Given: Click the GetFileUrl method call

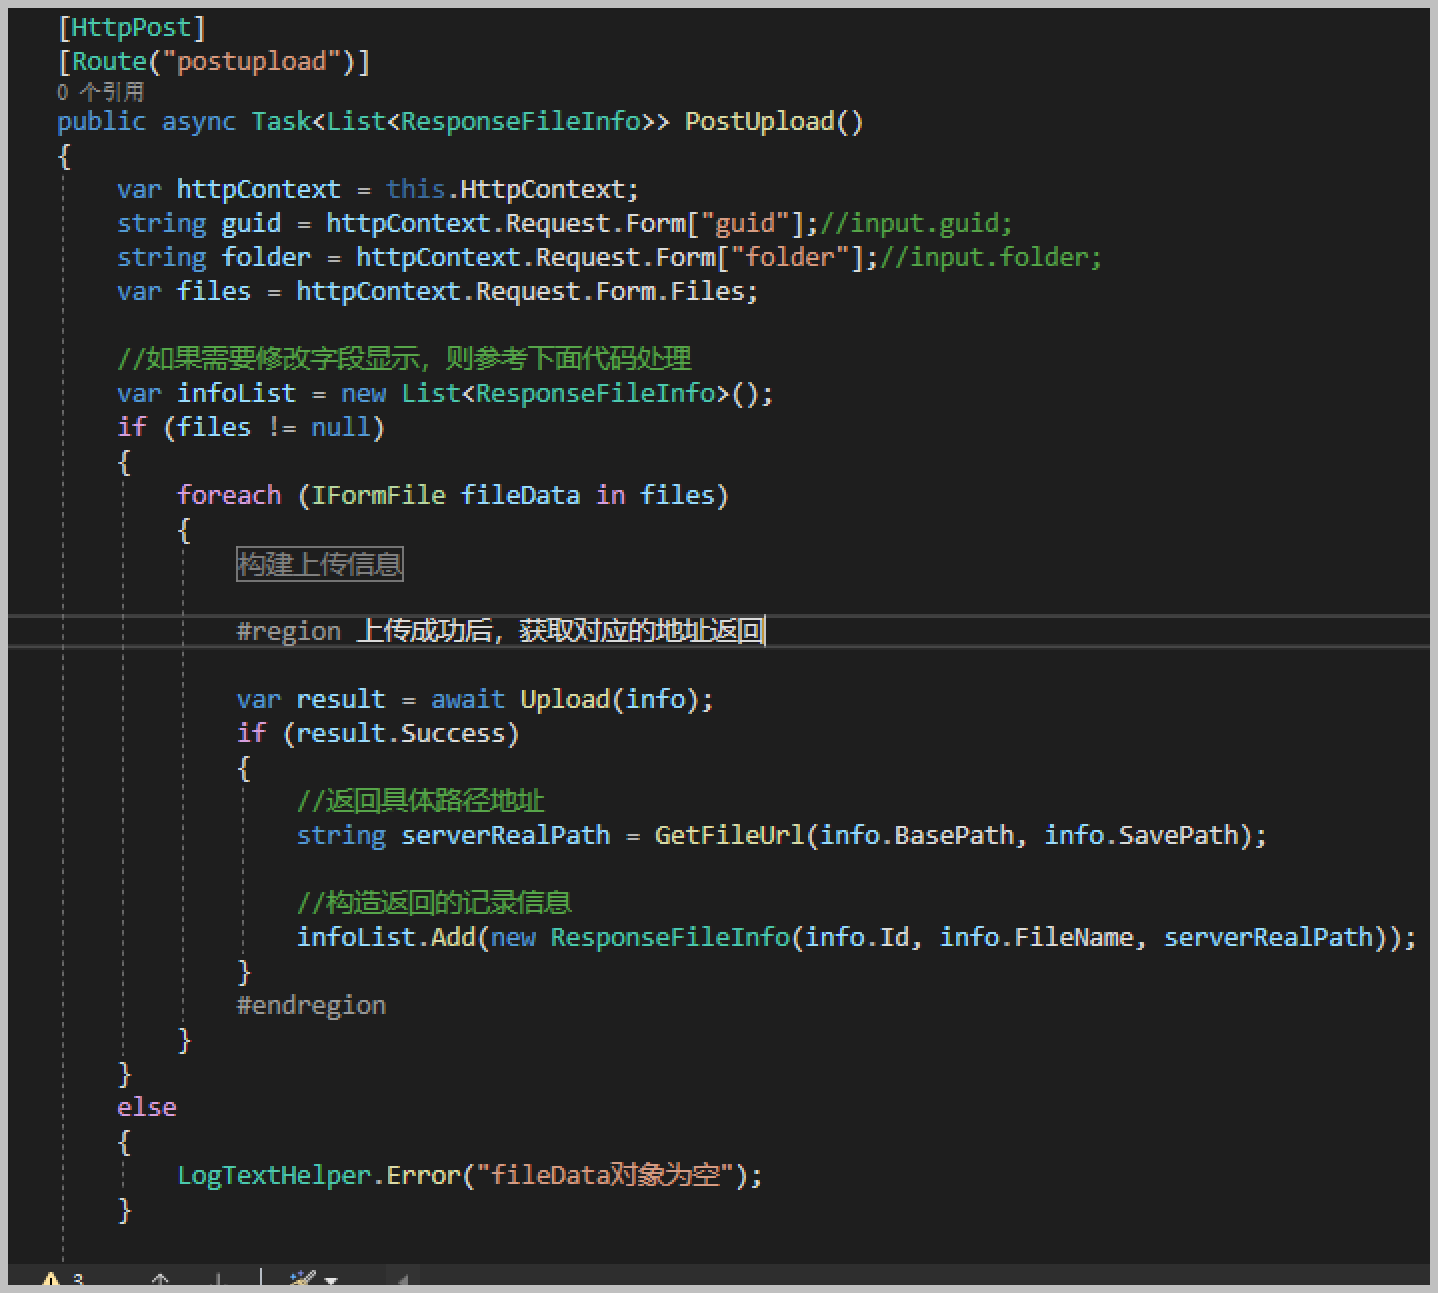Looking at the screenshot, I should coord(730,835).
